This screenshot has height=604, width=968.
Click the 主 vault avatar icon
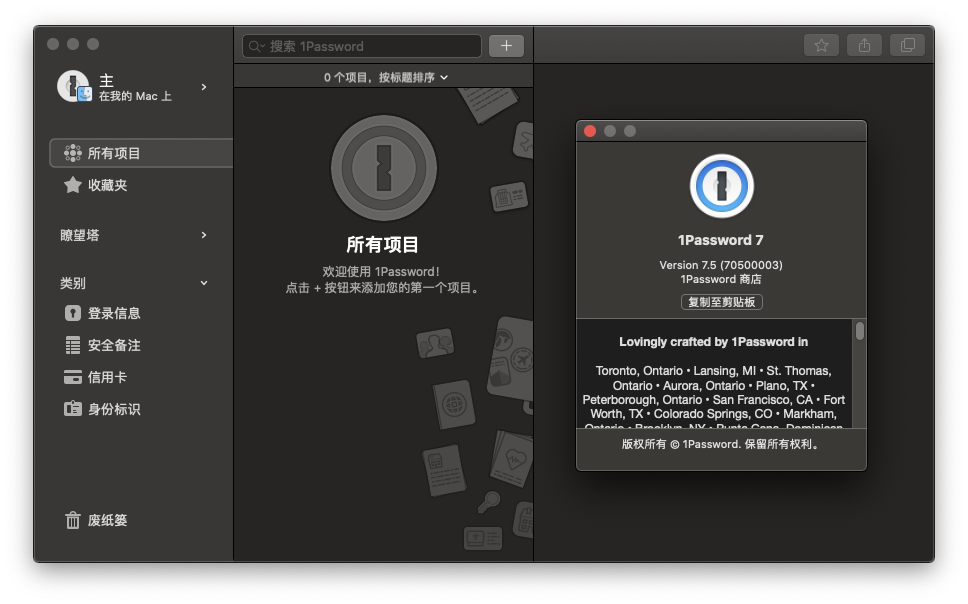74,86
